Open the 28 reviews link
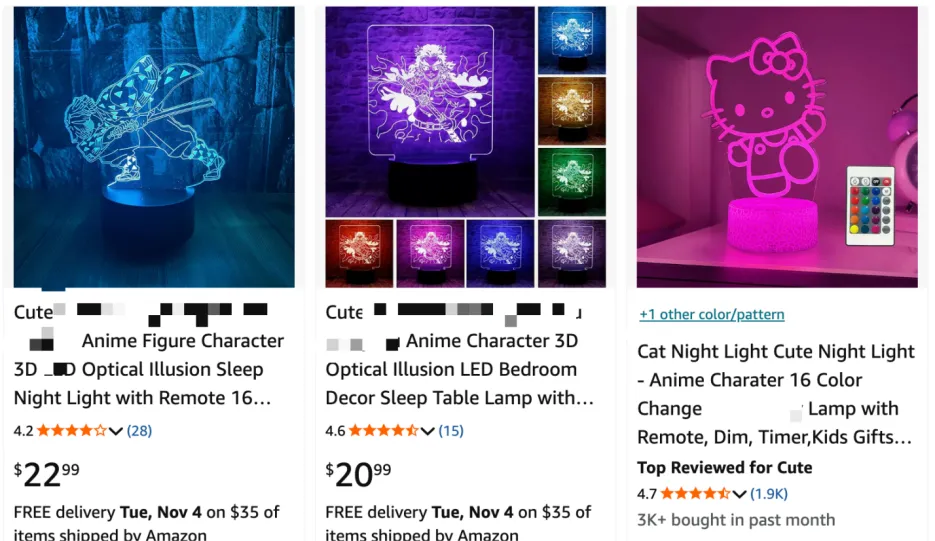935x541 pixels. coord(139,431)
